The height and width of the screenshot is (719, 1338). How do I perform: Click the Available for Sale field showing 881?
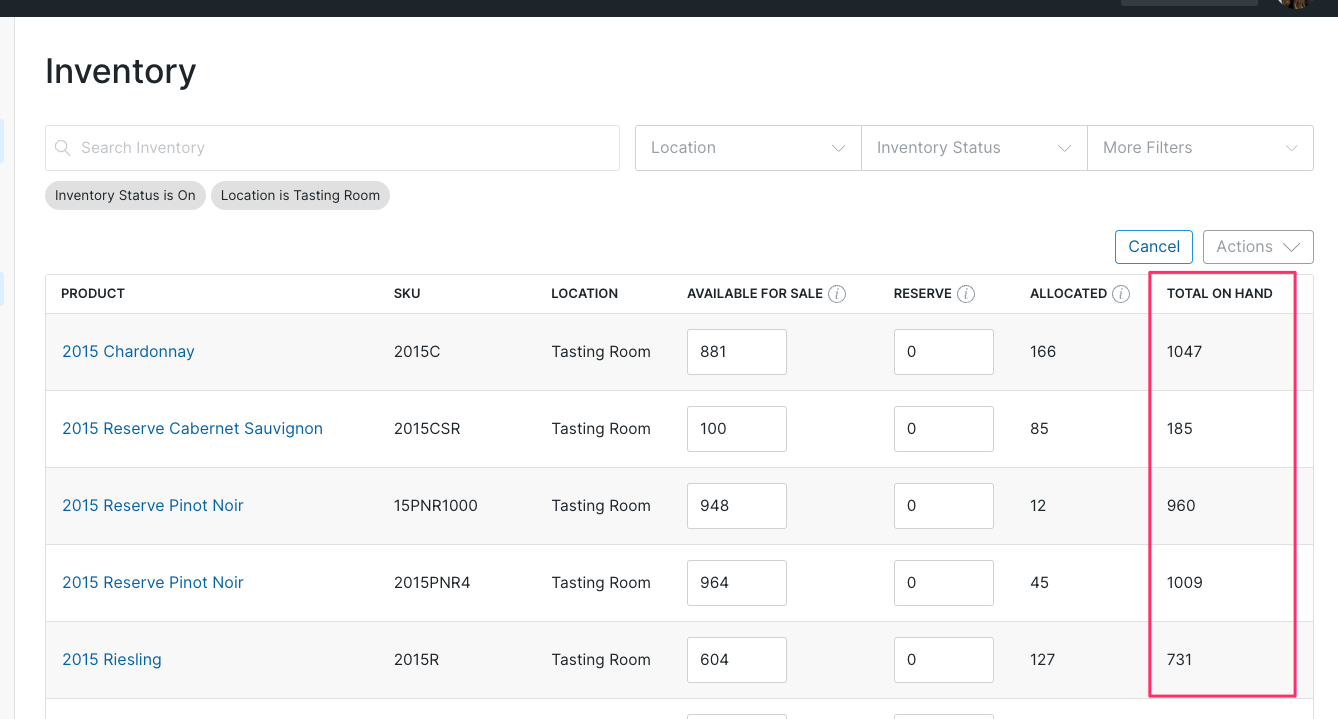736,351
